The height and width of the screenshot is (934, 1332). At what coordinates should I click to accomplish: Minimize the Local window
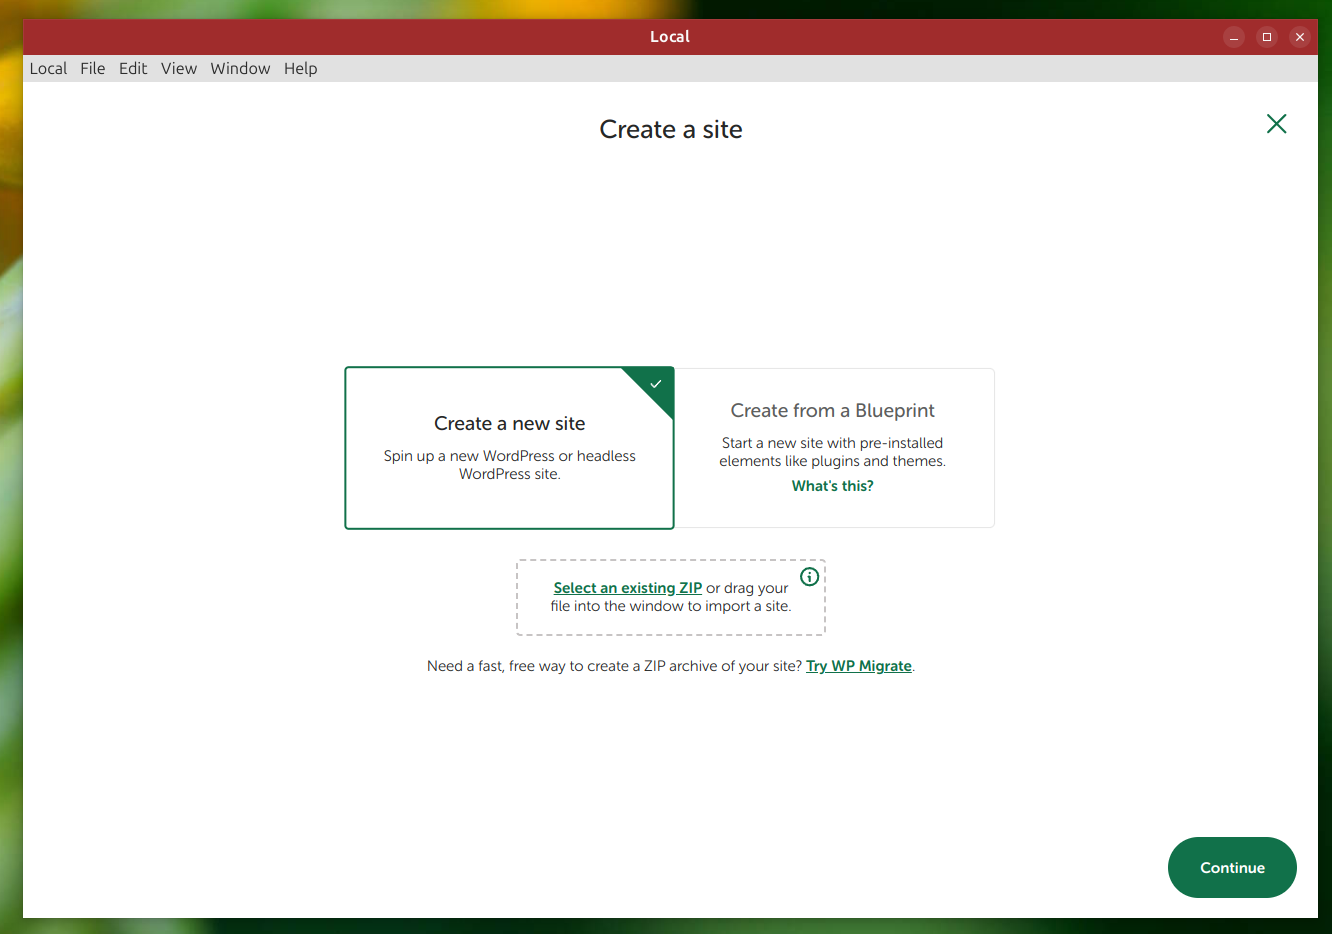(x=1234, y=37)
